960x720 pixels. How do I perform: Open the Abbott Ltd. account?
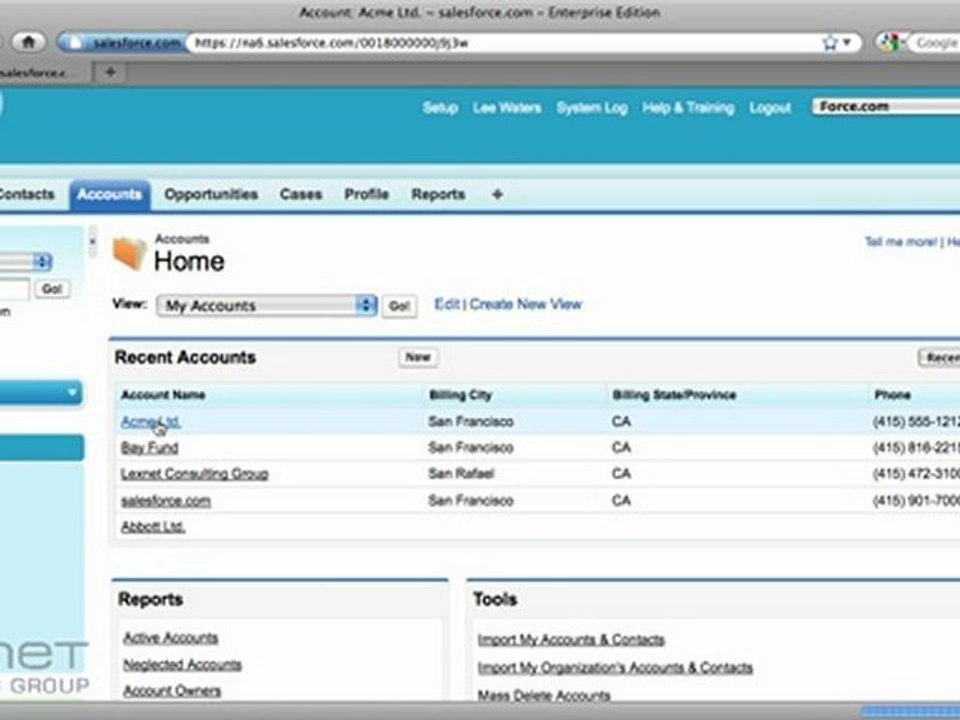click(x=153, y=527)
